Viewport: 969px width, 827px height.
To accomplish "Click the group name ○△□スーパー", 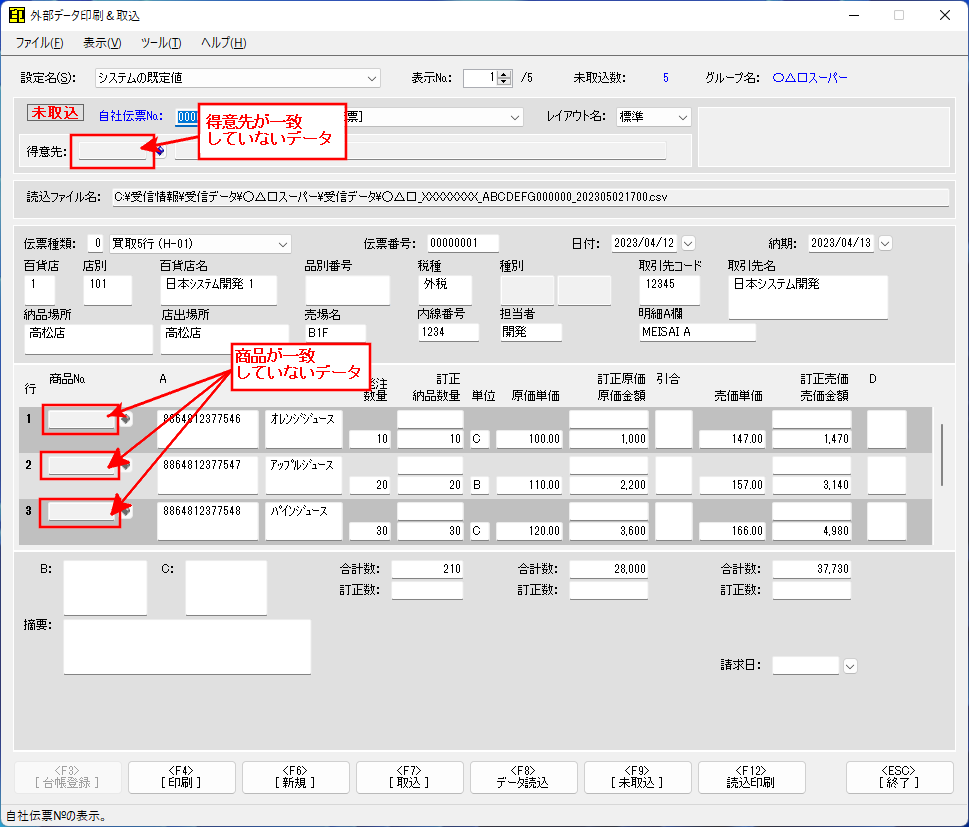I will coord(810,78).
